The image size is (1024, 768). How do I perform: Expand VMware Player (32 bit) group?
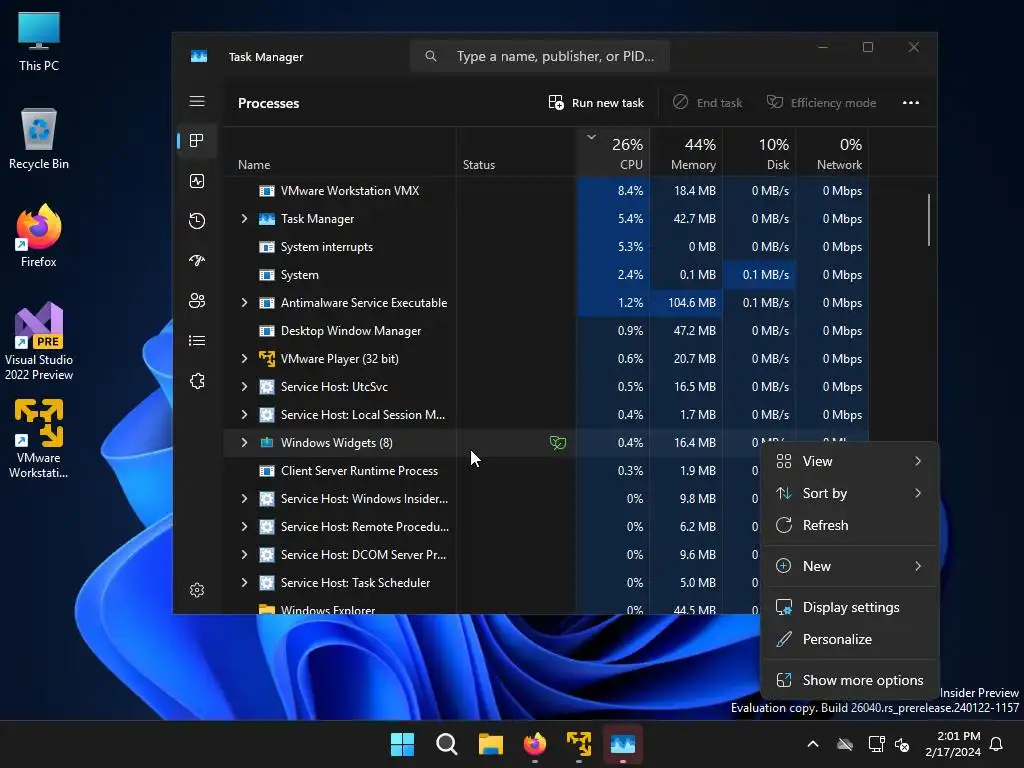click(244, 359)
